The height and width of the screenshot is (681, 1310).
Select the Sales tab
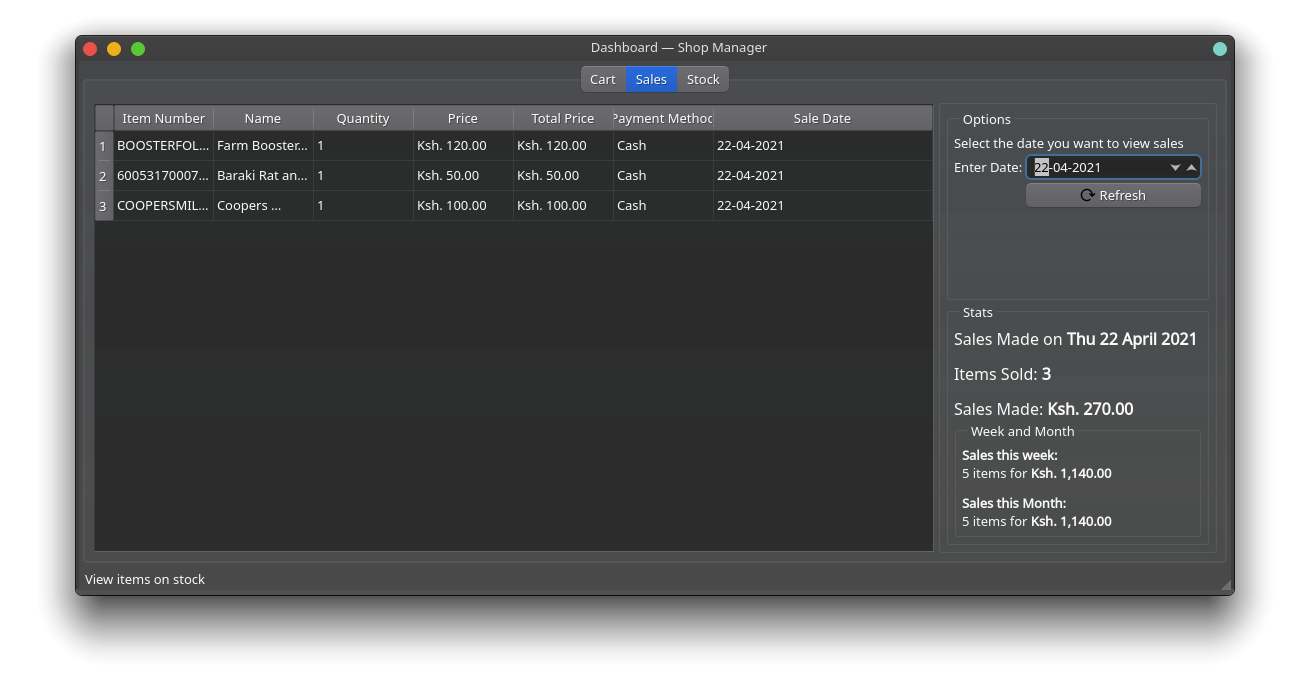651,78
